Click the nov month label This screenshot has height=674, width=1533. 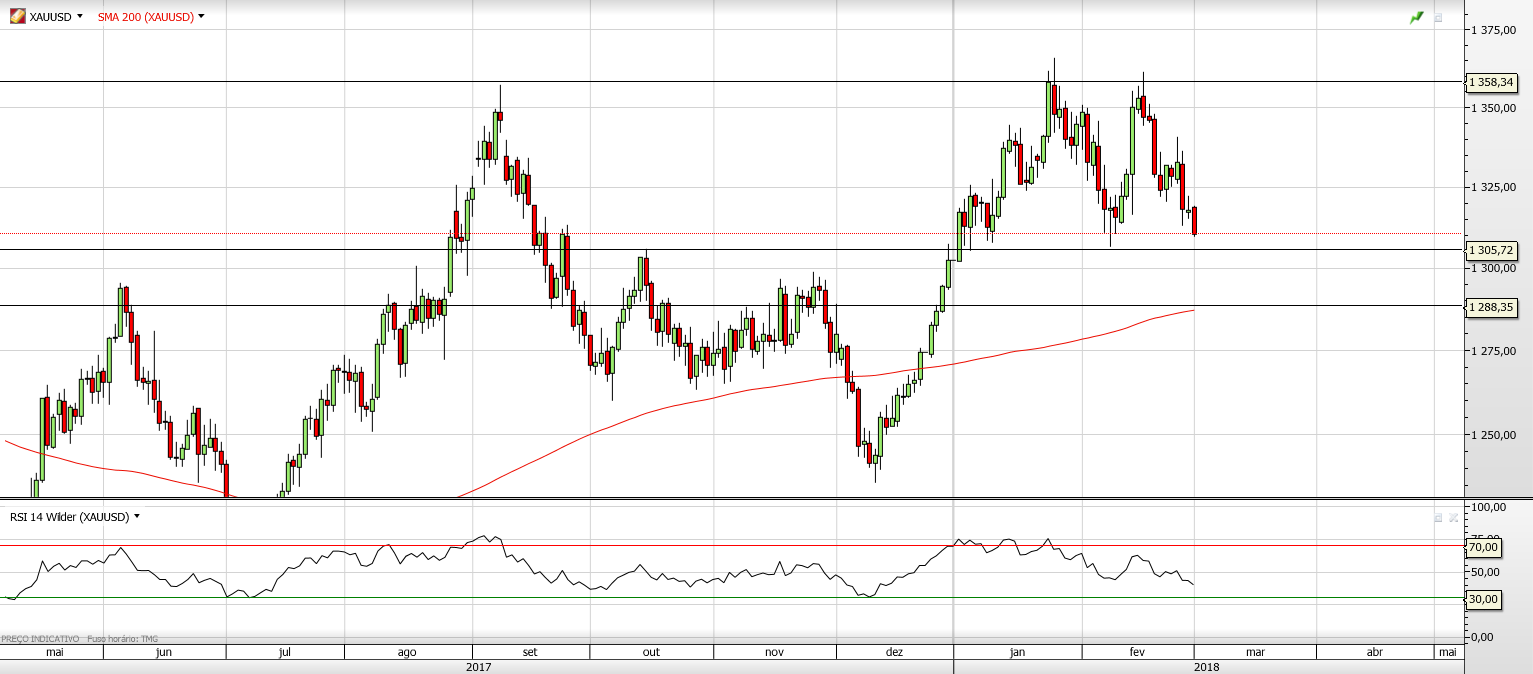click(x=774, y=652)
